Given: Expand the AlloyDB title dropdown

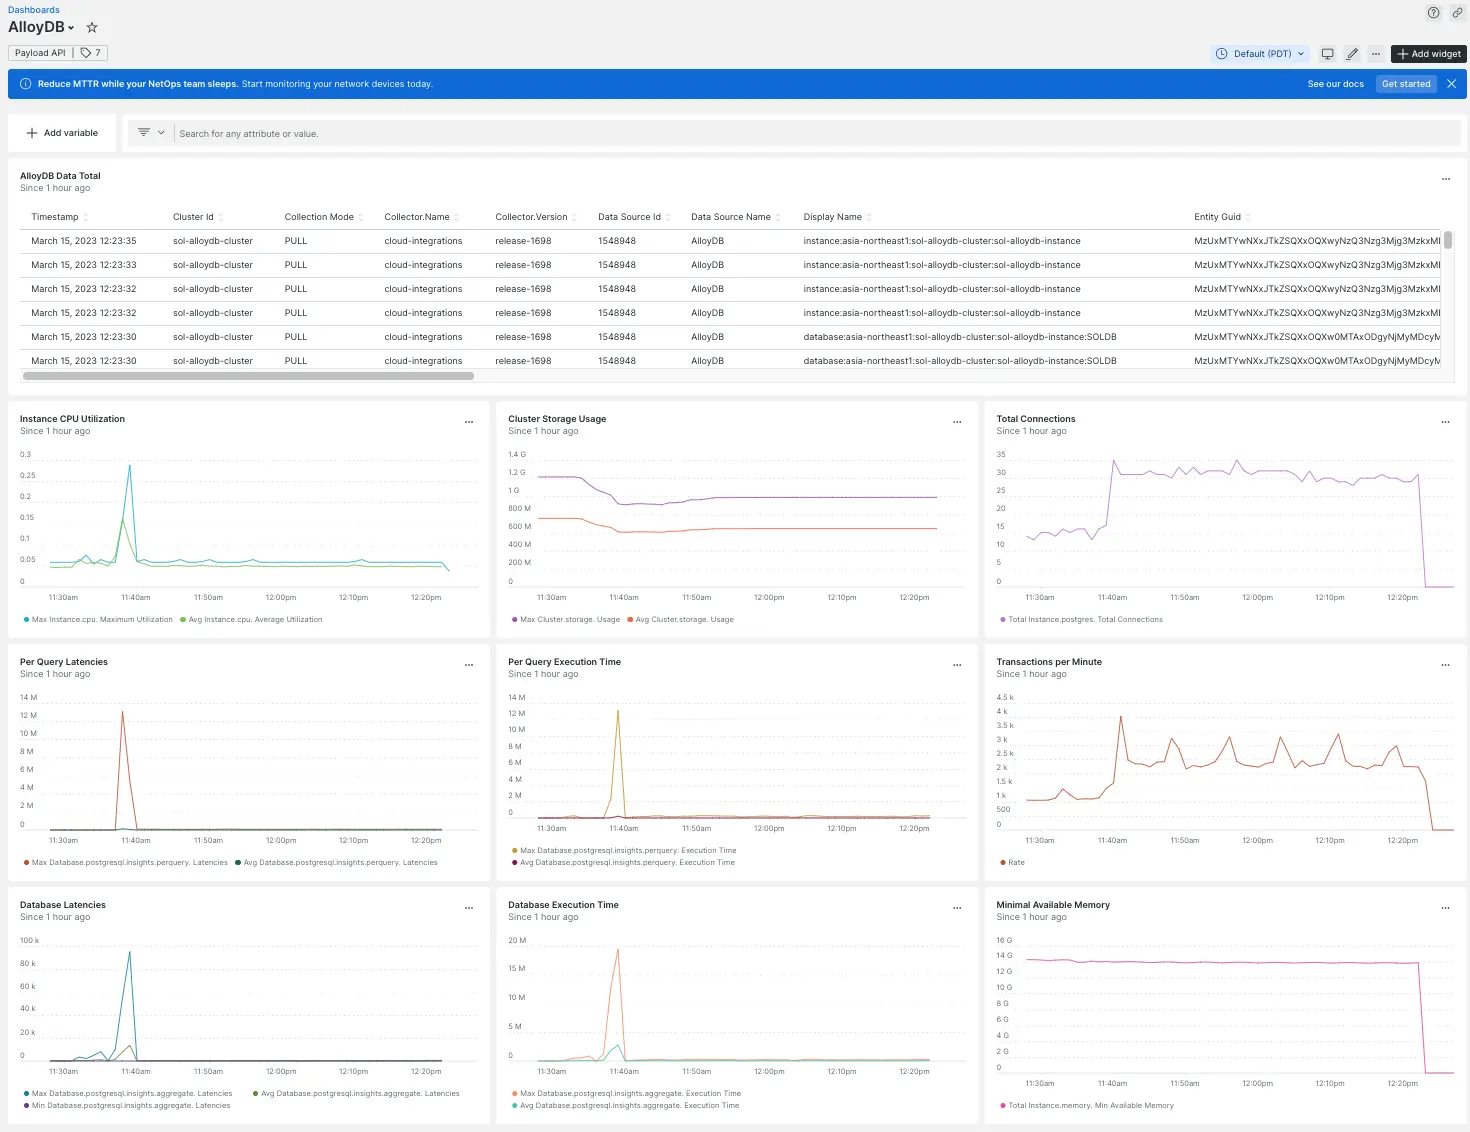Looking at the screenshot, I should (x=69, y=28).
